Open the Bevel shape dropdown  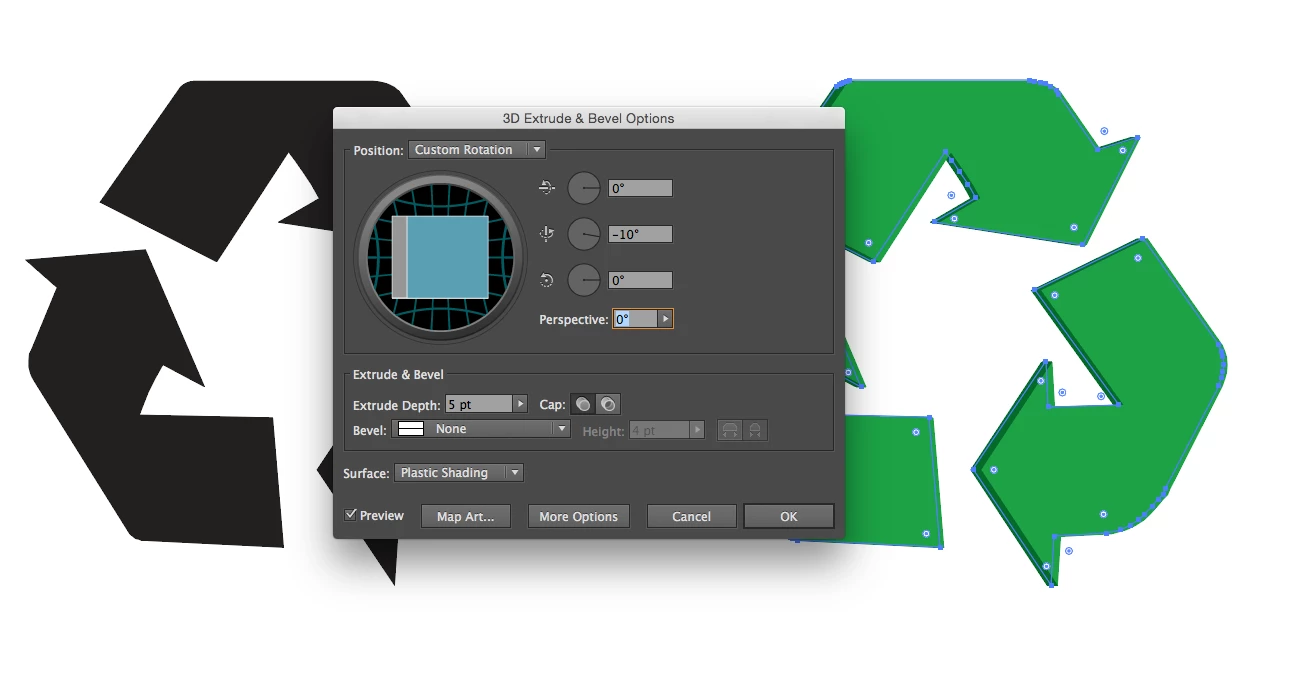[x=481, y=429]
